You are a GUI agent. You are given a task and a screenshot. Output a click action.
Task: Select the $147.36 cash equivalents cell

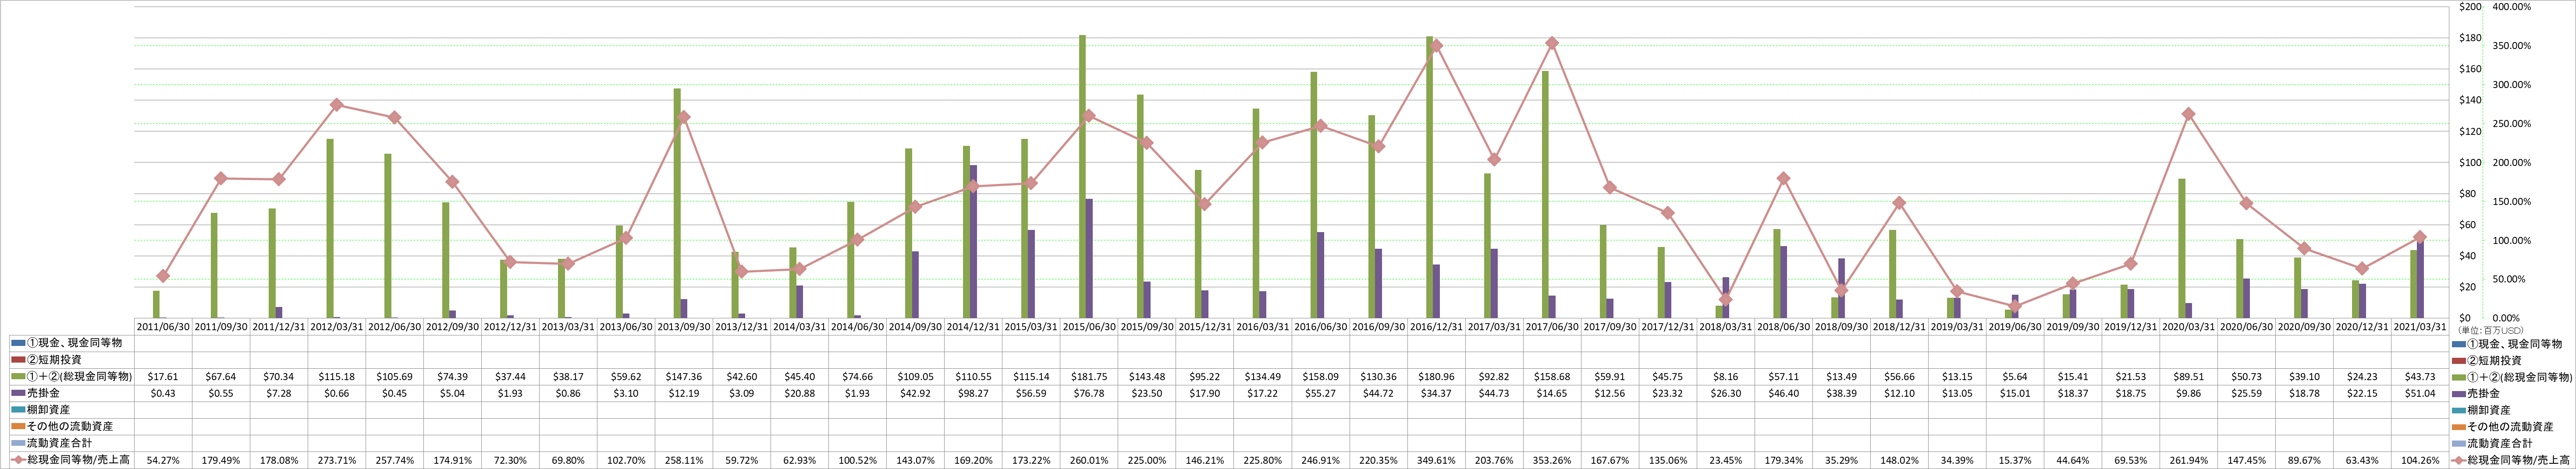[x=684, y=377]
